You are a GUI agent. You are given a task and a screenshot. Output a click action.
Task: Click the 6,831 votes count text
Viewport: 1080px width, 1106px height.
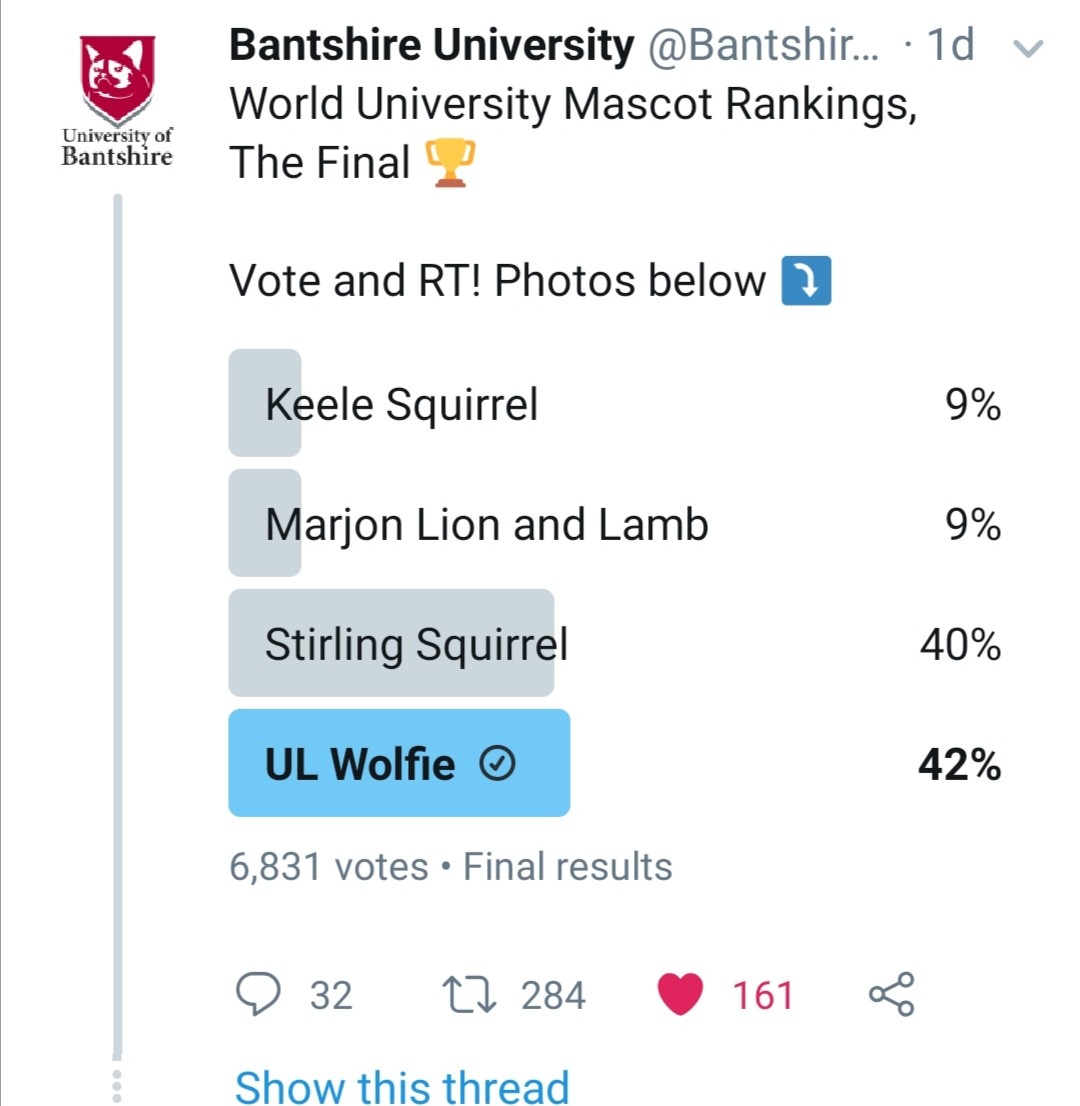329,867
